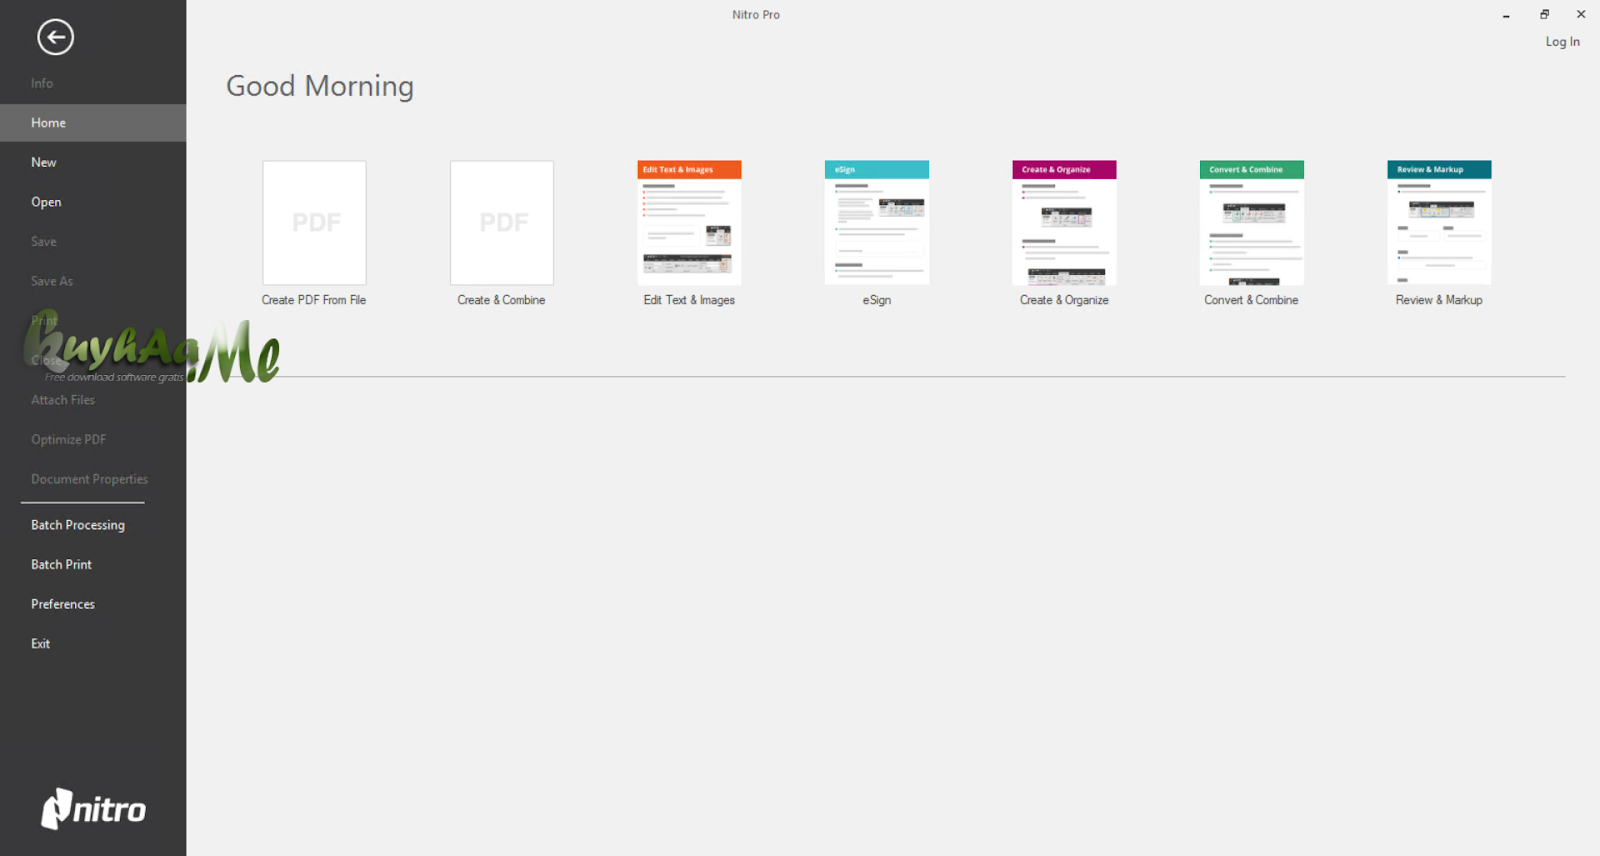Image resolution: width=1600 pixels, height=856 pixels.
Task: Open the Review & Markup guide thumbnail
Action: 1439,223
